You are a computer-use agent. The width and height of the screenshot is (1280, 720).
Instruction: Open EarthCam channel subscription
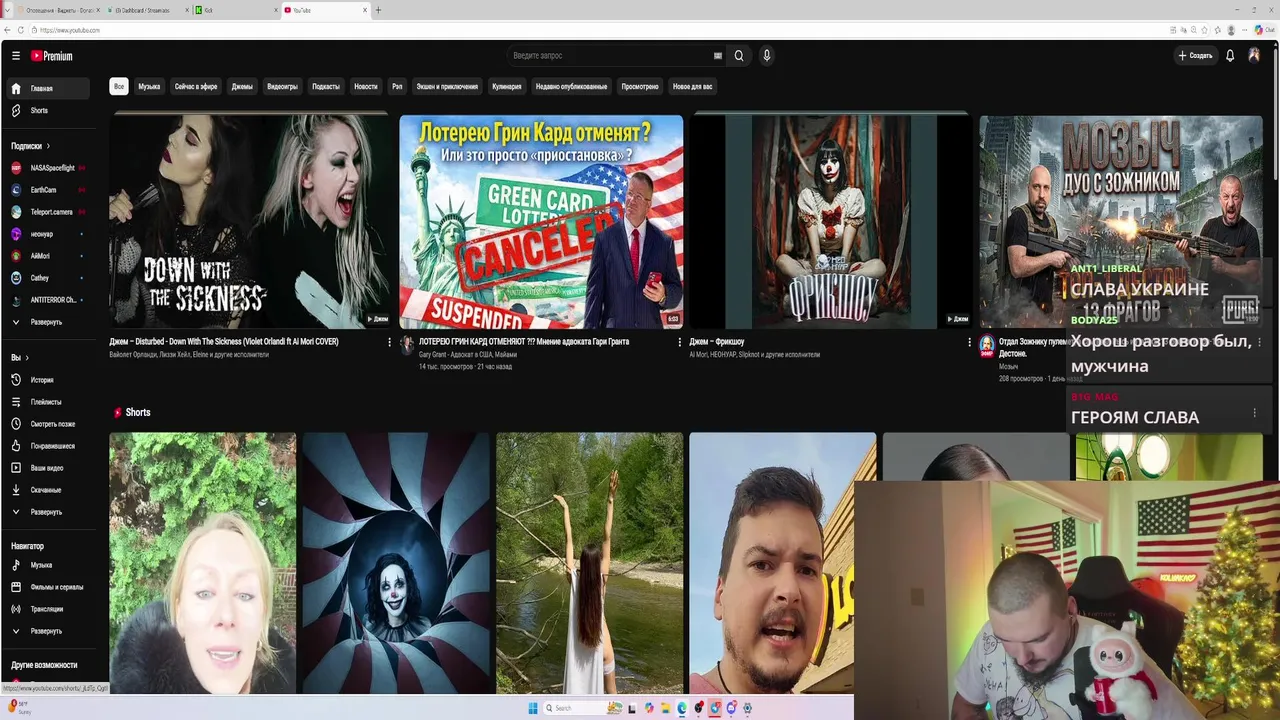tap(47, 190)
